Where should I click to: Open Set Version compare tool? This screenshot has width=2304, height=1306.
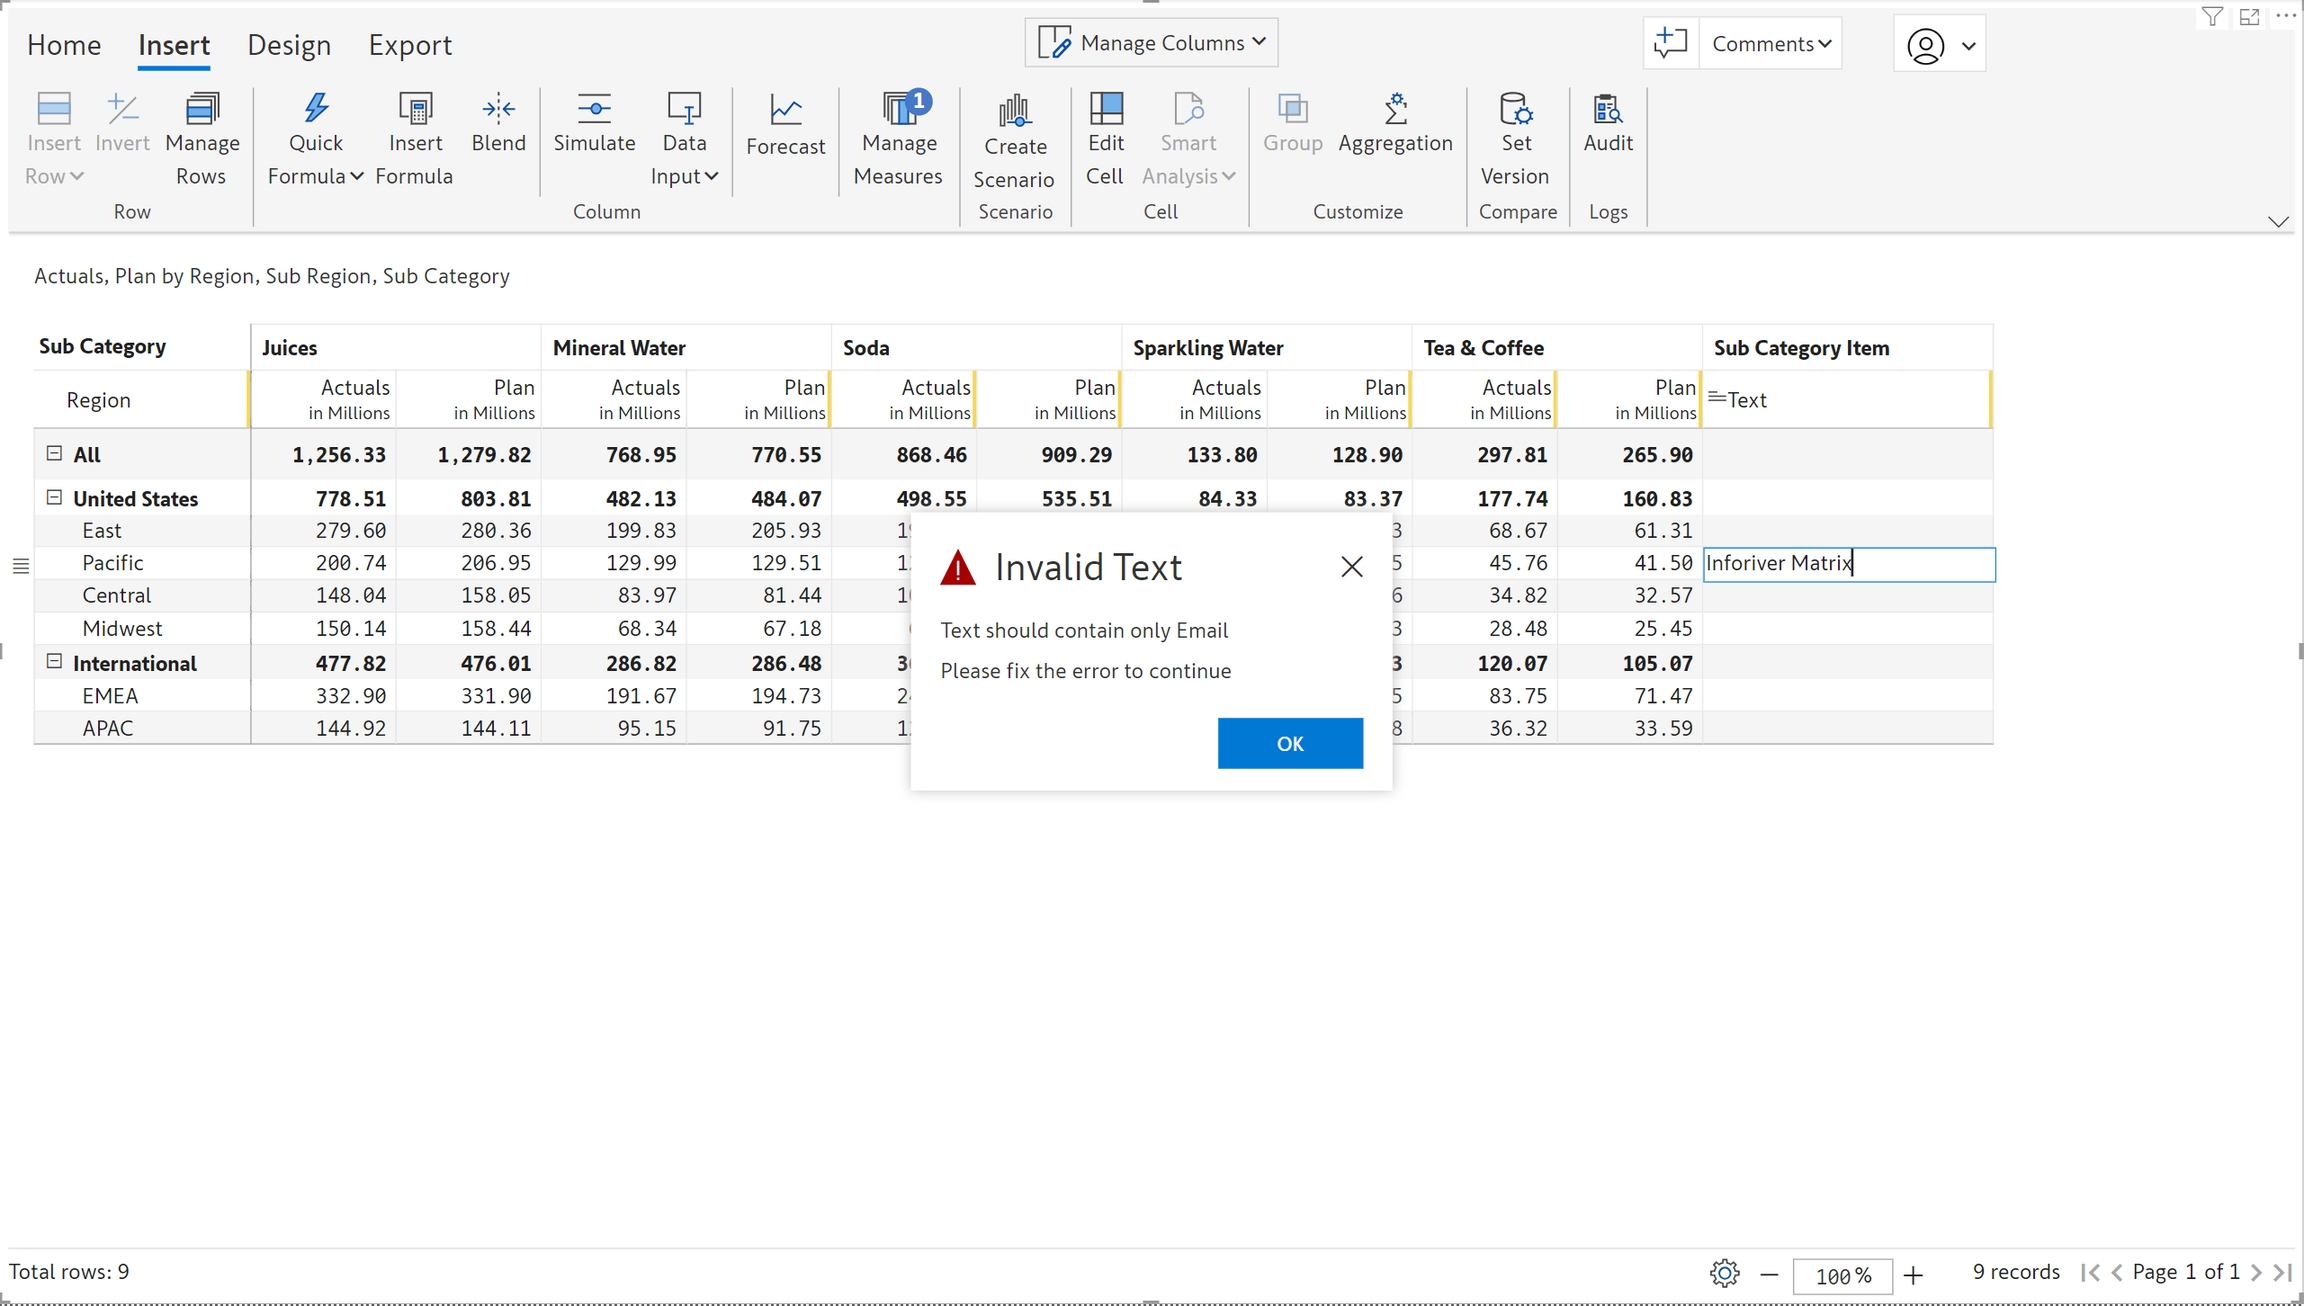pos(1515,108)
